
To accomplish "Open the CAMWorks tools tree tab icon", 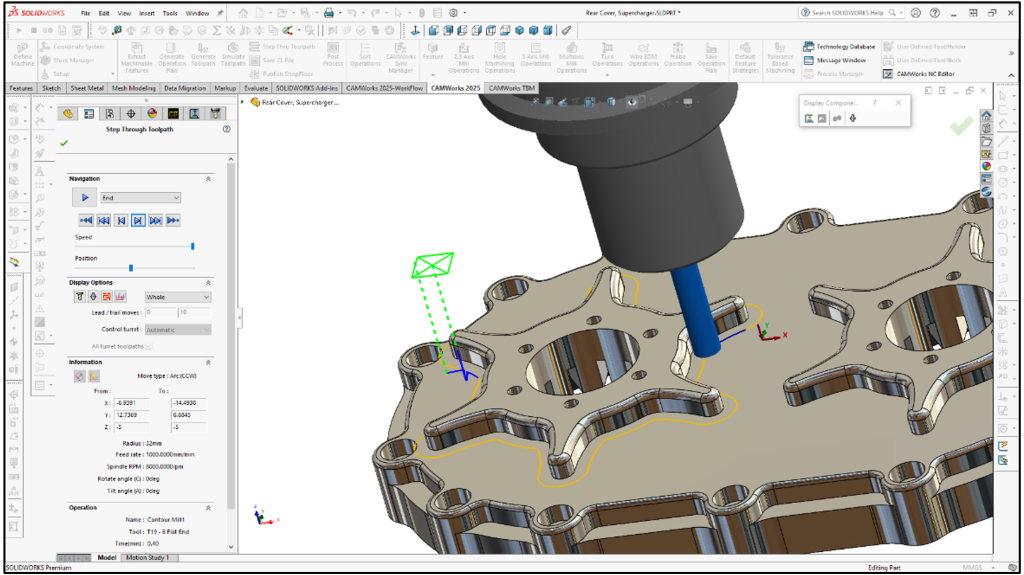I will click(215, 114).
